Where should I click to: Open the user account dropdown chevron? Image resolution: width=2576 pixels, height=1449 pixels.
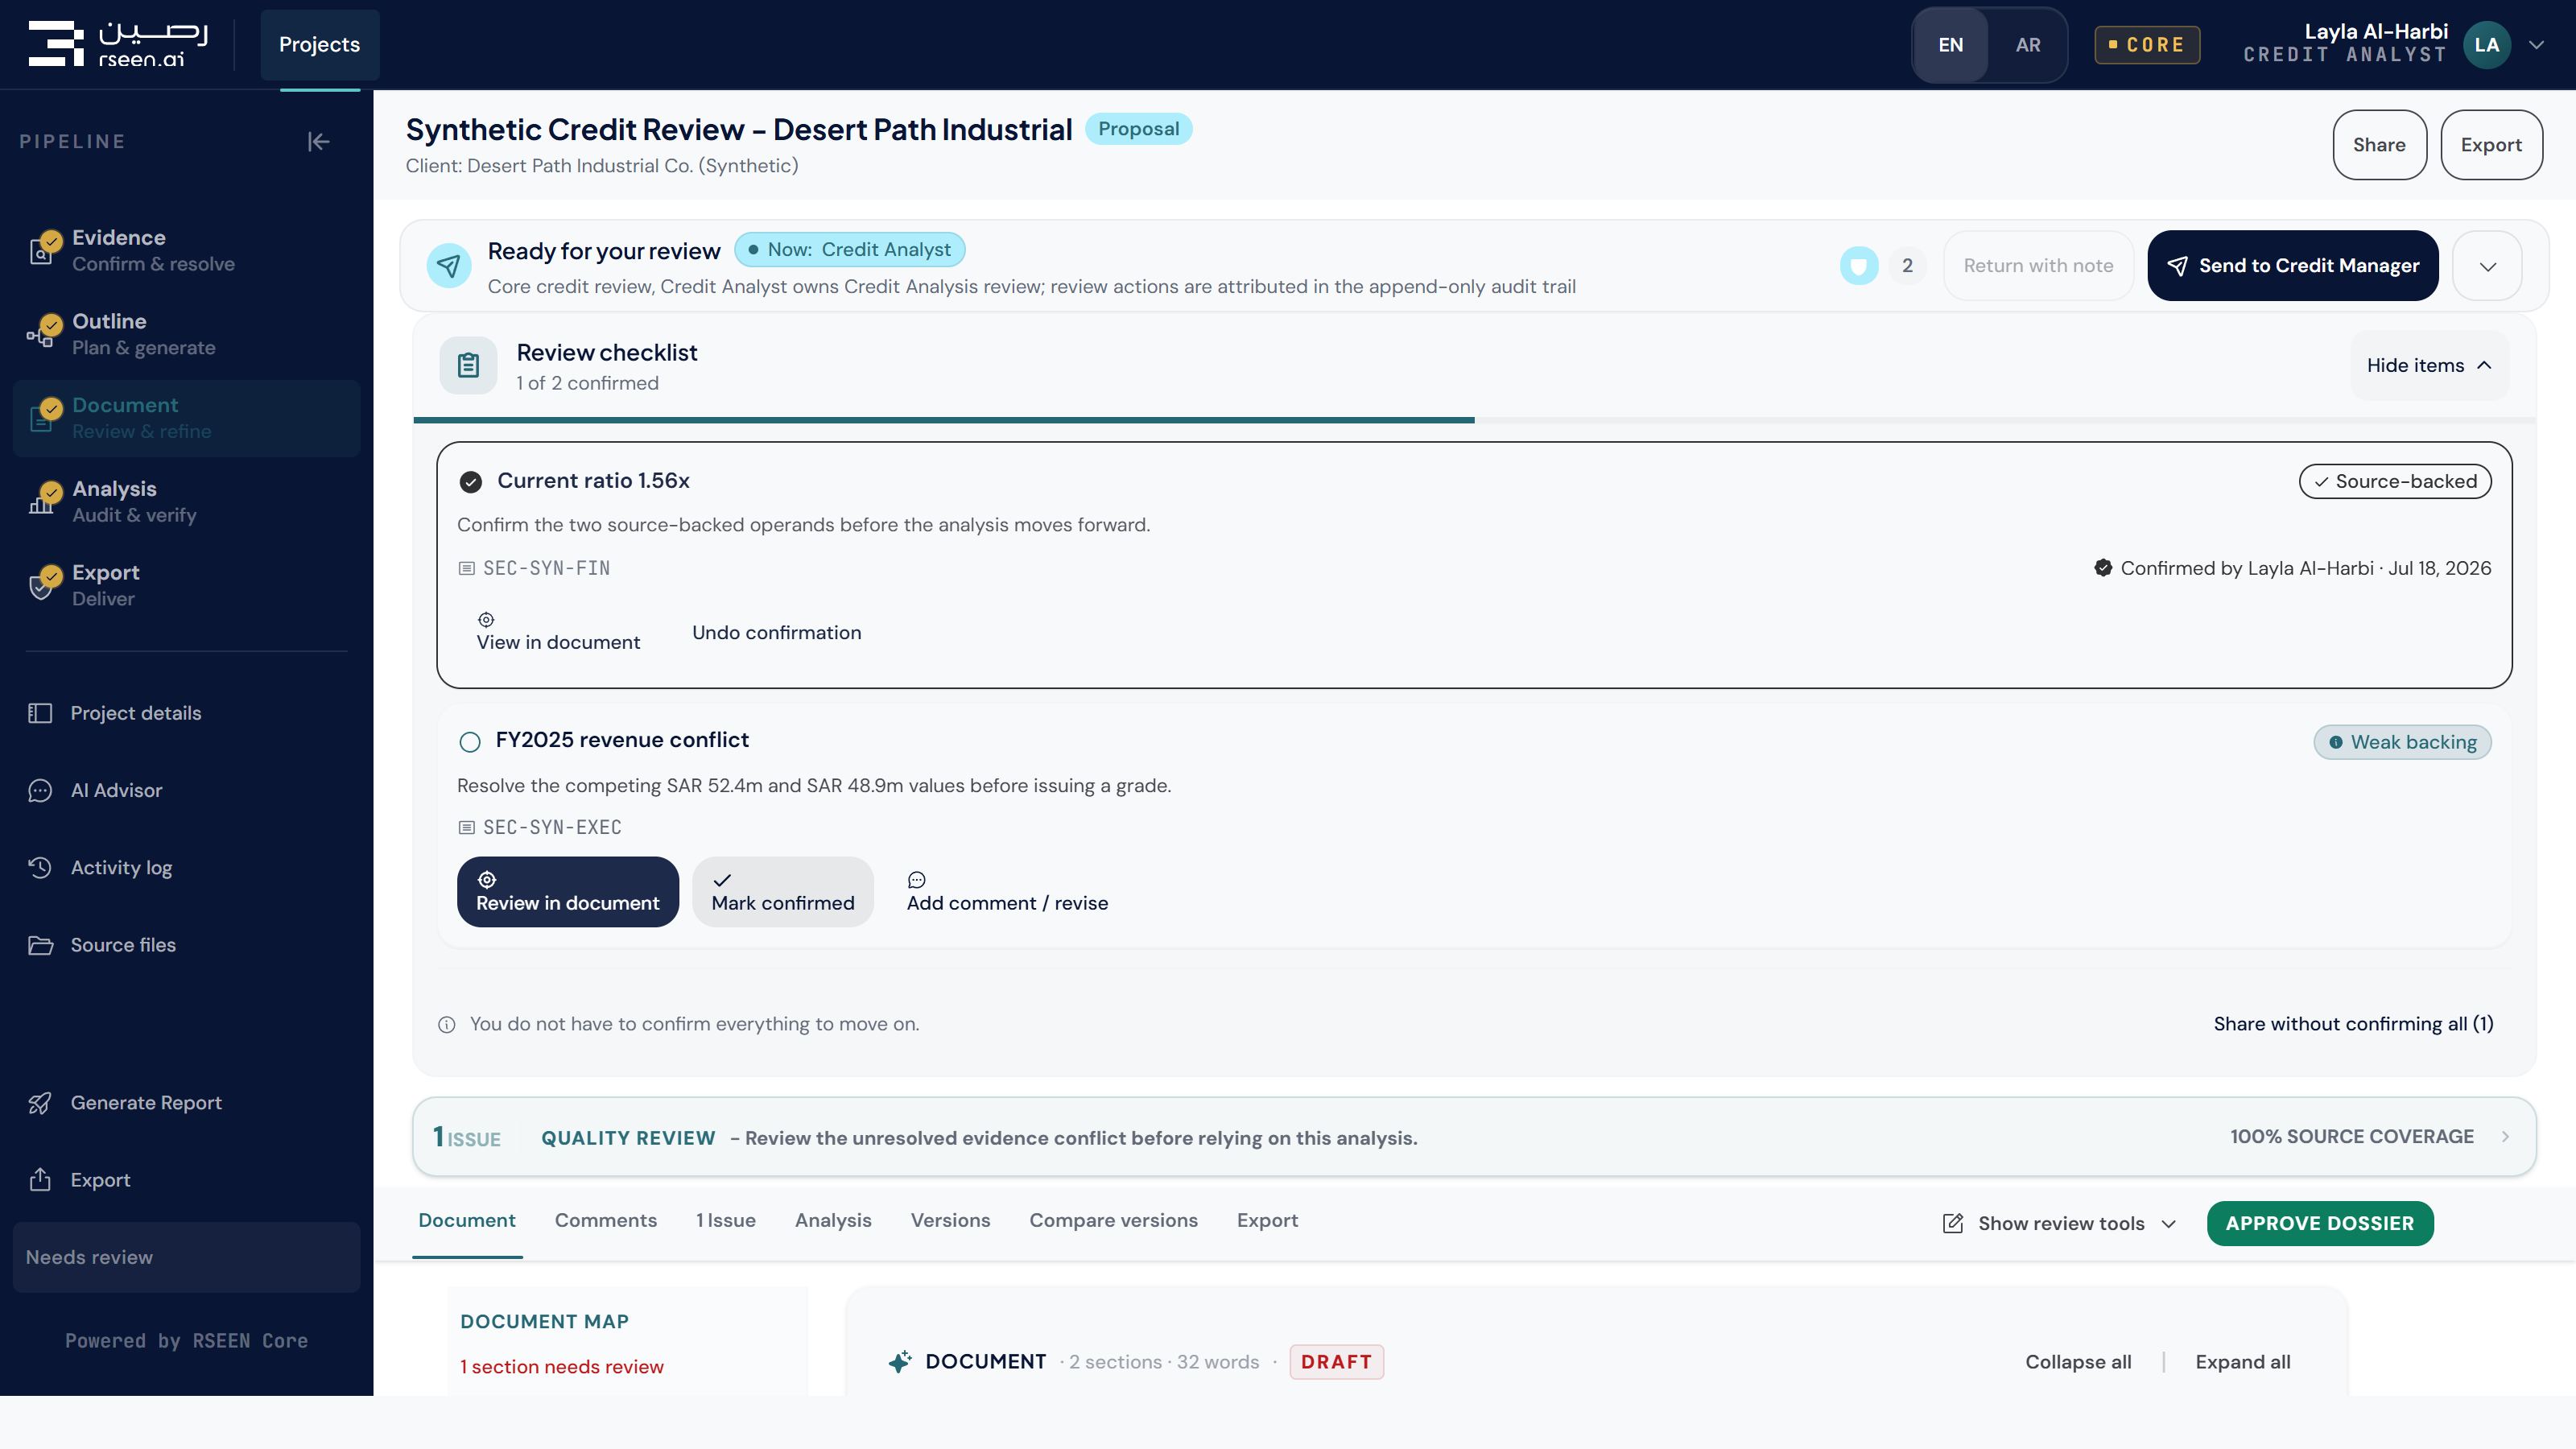click(x=2536, y=45)
